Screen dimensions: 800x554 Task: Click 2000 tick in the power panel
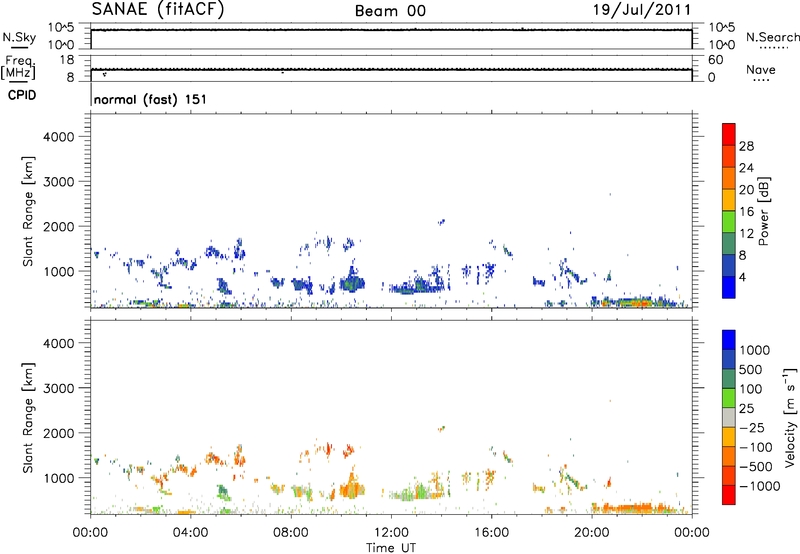click(x=58, y=226)
